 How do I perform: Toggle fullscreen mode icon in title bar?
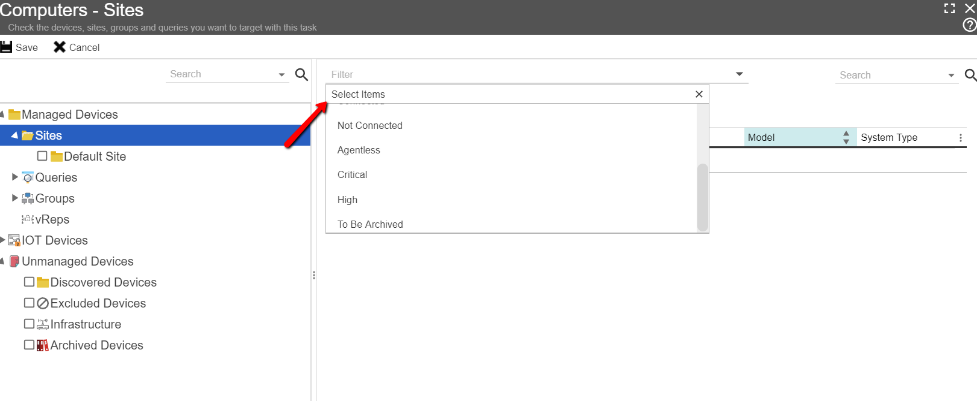point(950,8)
